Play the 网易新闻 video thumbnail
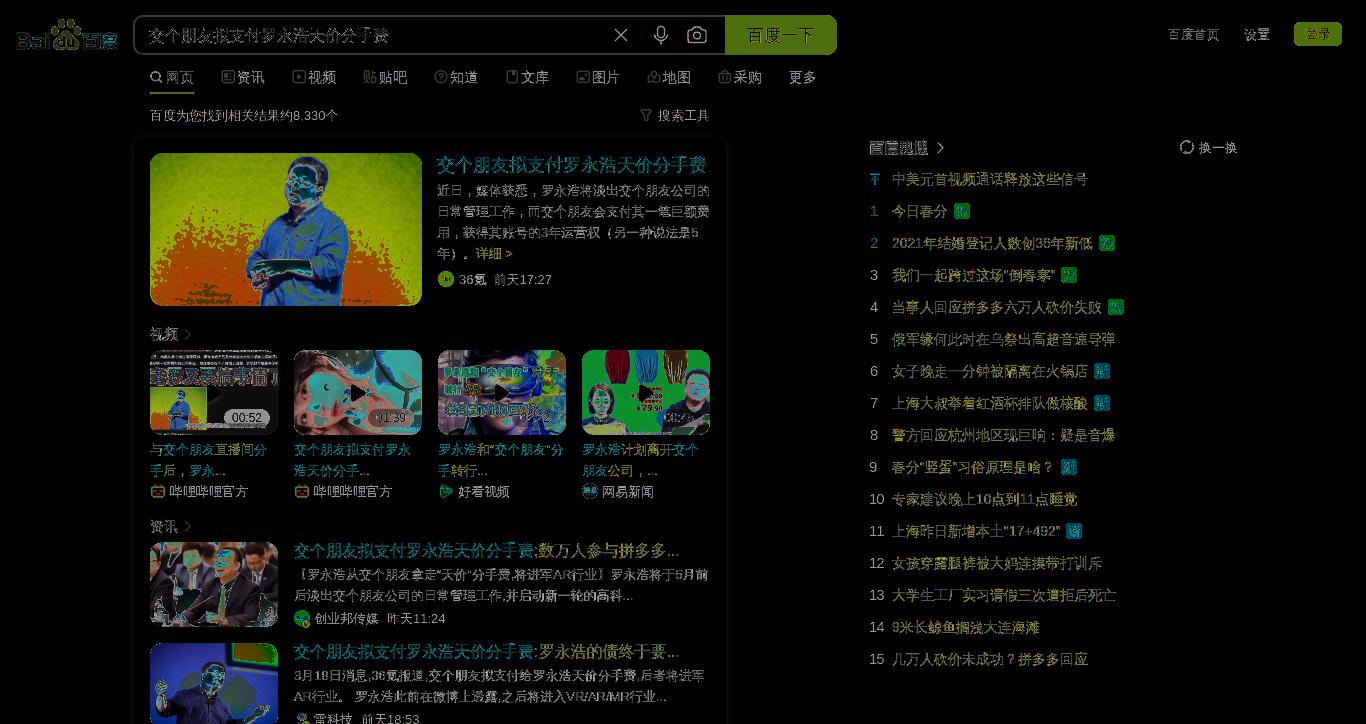 [x=646, y=392]
